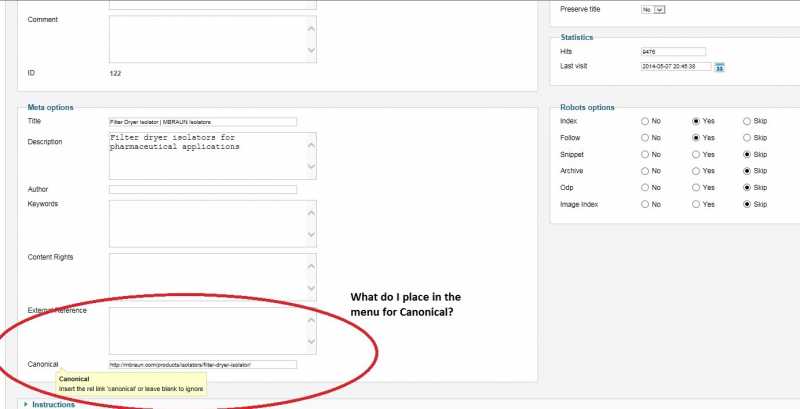Viewport: 800px width, 409px height.
Task: Click the Hits number field
Action: point(673,52)
